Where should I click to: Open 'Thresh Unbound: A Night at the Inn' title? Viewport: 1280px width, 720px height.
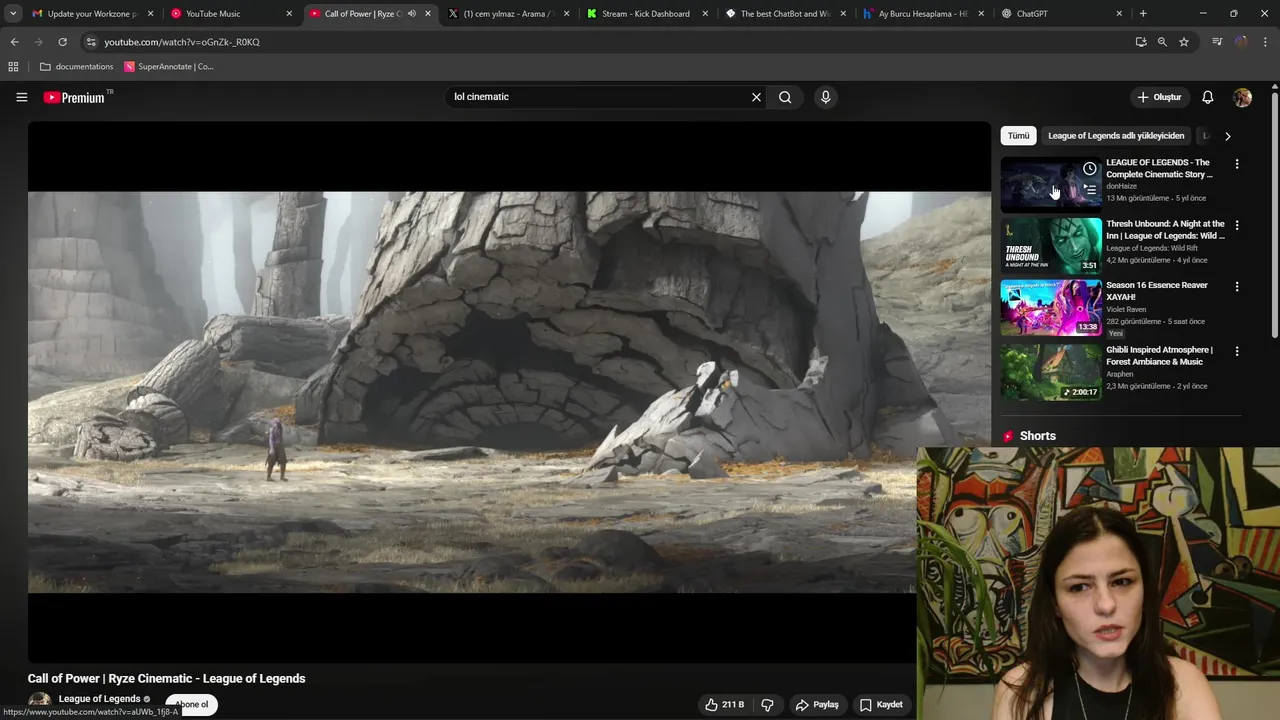tap(1165, 230)
